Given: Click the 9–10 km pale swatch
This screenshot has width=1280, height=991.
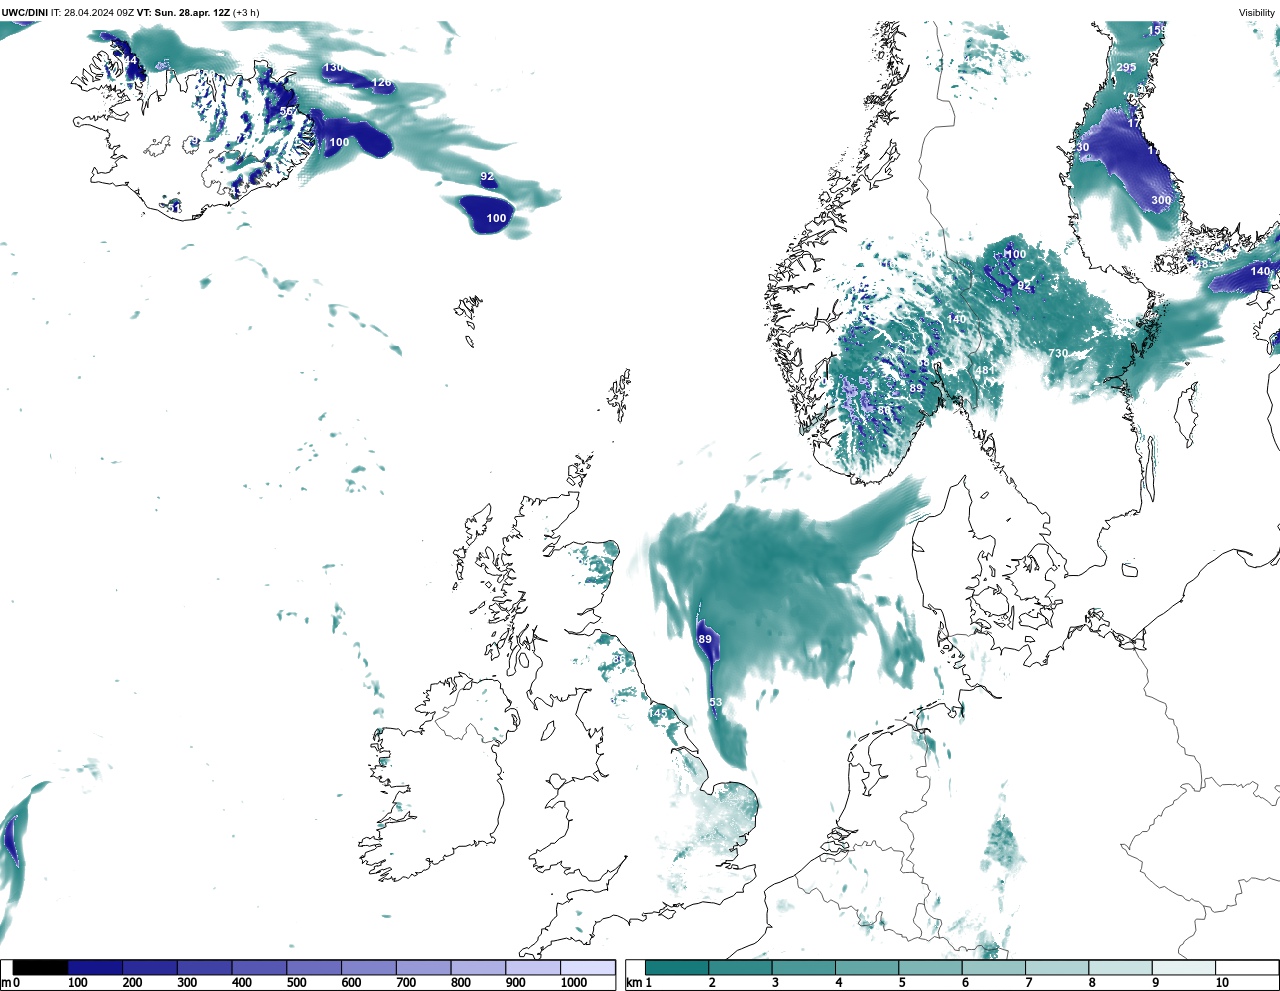Looking at the screenshot, I should (1184, 968).
